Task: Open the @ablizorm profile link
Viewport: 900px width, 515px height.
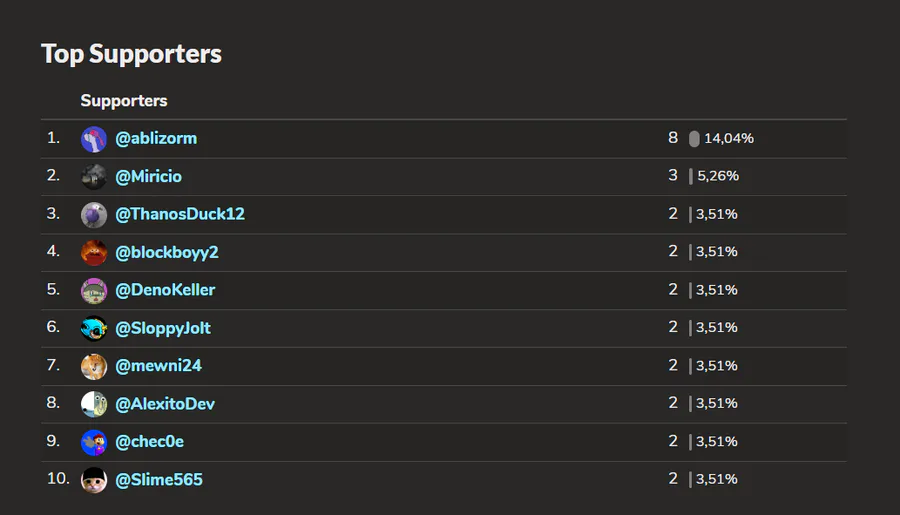Action: click(x=156, y=138)
